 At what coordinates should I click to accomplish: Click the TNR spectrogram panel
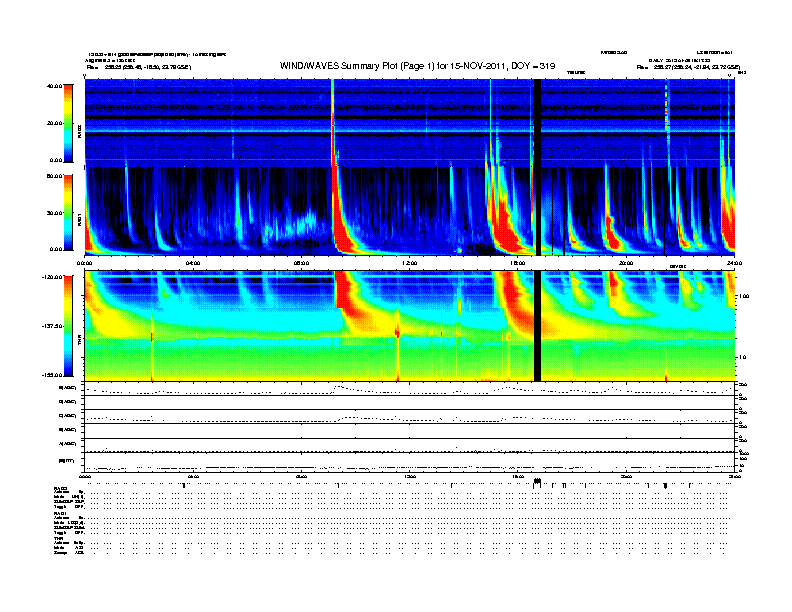[x=409, y=326]
